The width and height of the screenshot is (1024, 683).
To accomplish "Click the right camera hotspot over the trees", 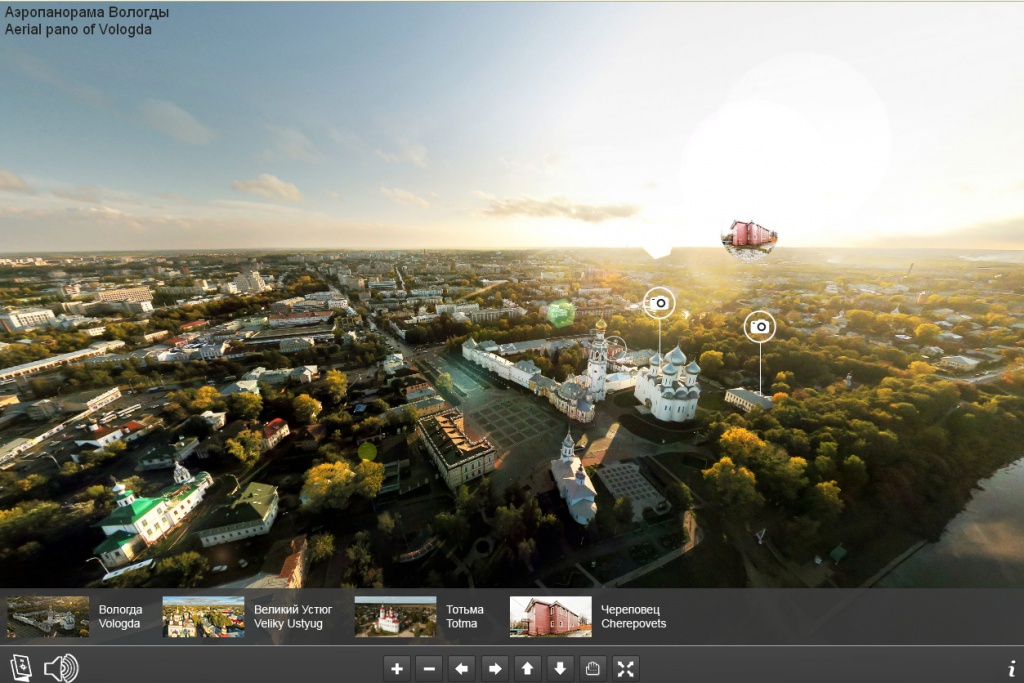I will (760, 326).
